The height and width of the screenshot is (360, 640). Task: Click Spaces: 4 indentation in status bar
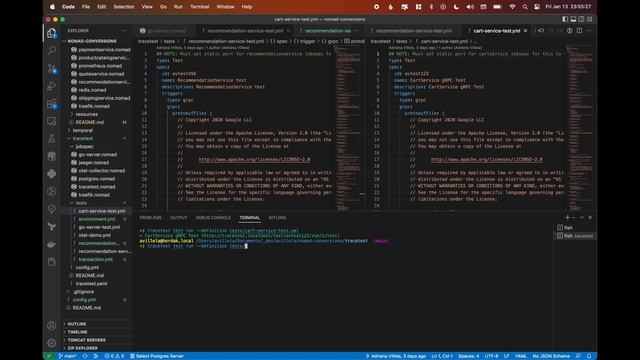pos(468,356)
